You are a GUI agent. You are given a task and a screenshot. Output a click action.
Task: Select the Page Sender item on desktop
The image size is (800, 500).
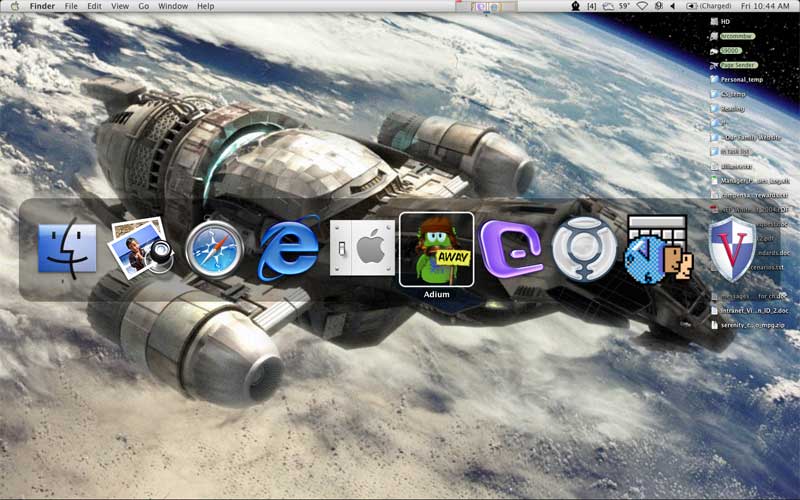tap(733, 65)
